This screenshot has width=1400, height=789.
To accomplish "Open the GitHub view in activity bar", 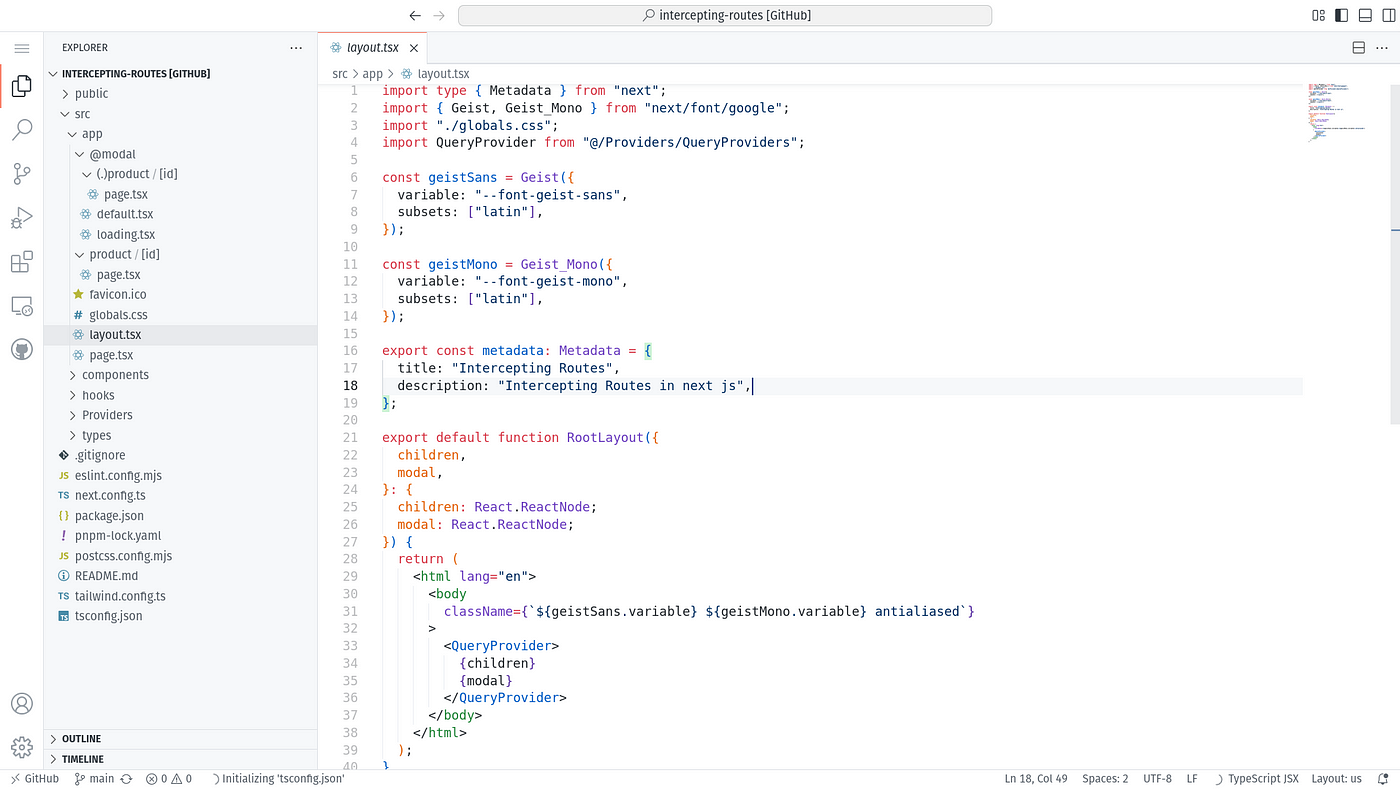I will click(21, 350).
